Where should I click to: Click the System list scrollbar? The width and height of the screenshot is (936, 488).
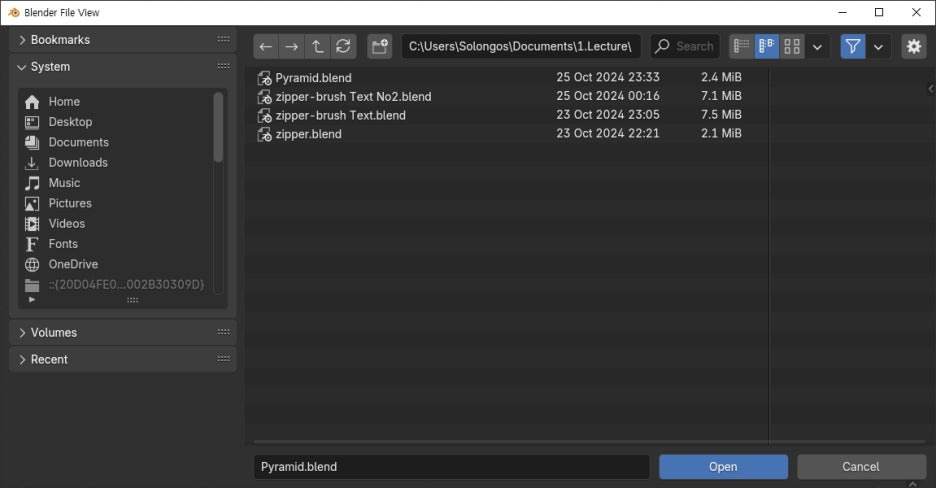pyautogui.click(x=218, y=127)
